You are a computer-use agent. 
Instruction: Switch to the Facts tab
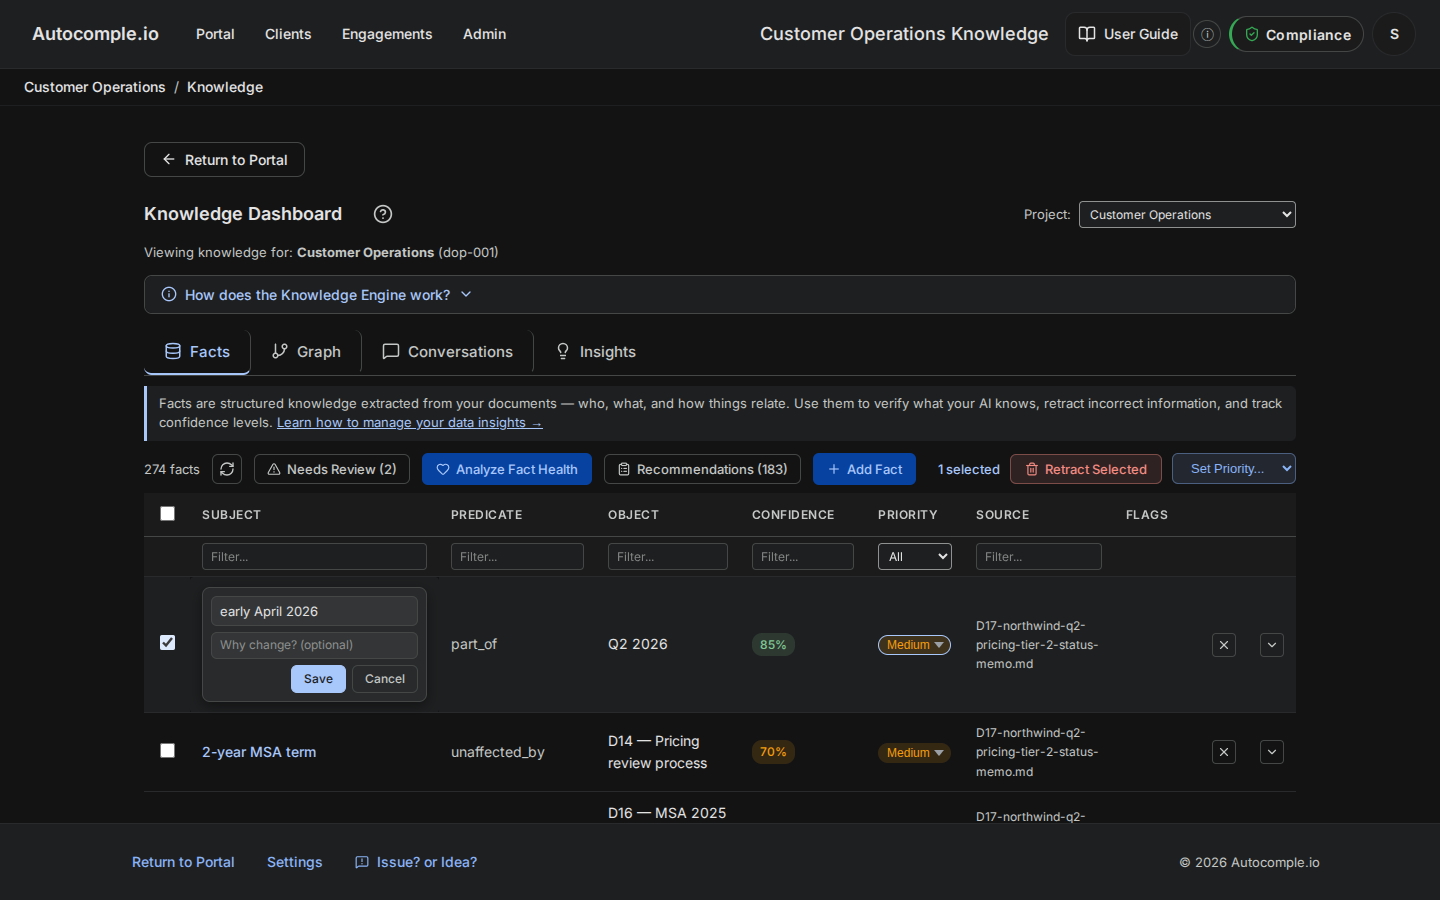pos(197,352)
